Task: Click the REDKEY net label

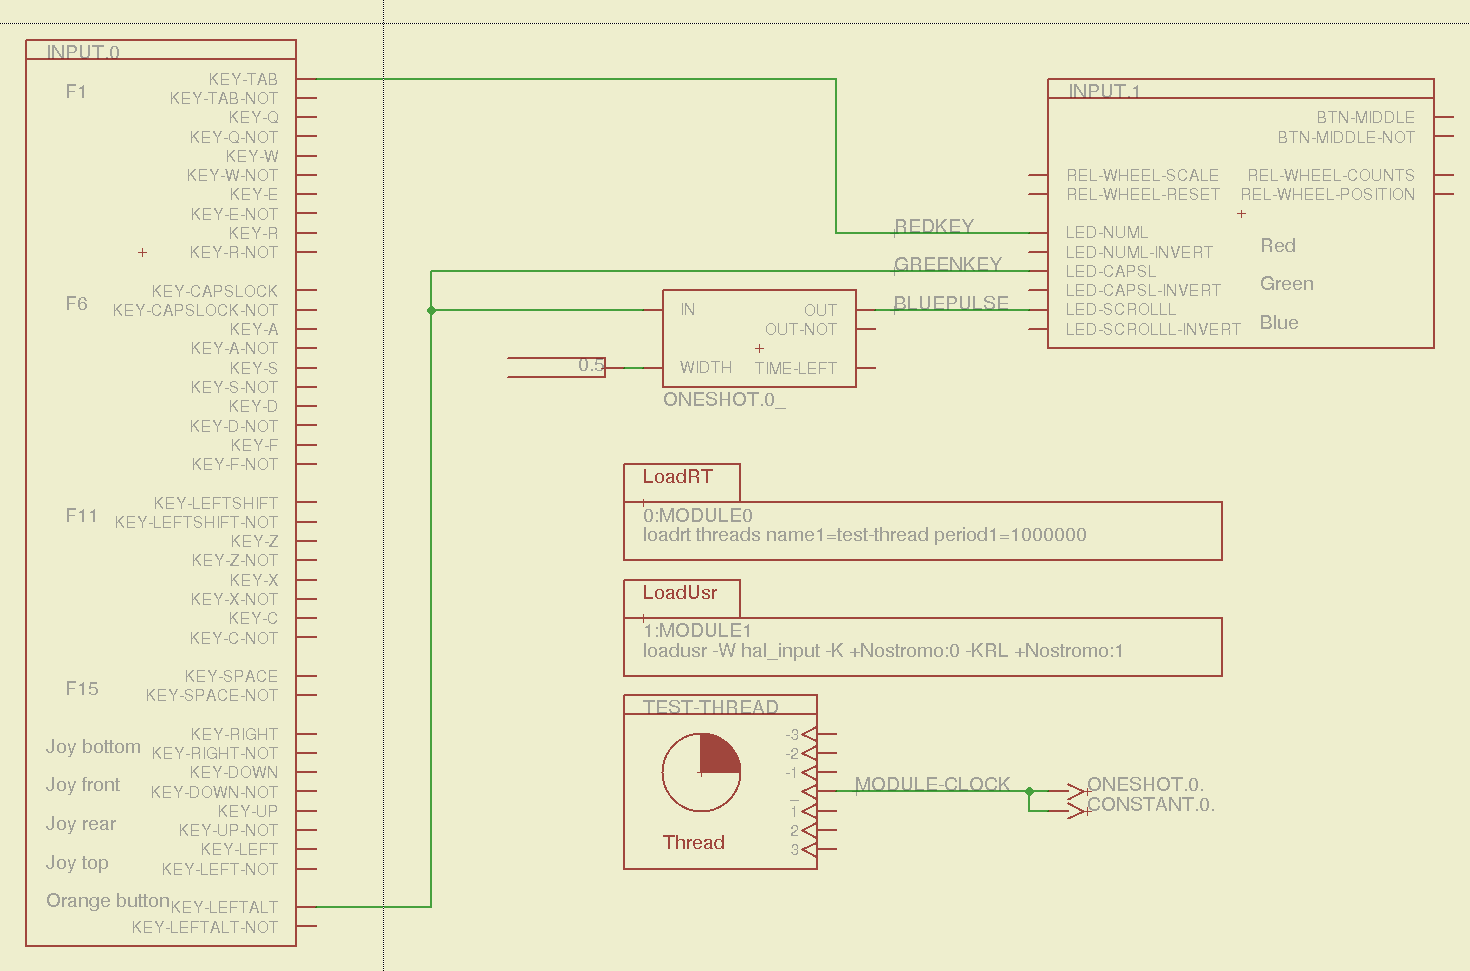Action: coord(933,226)
